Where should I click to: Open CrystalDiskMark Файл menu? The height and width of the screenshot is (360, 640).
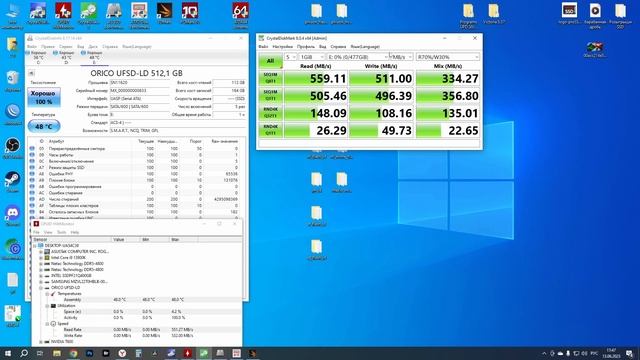pyautogui.click(x=263, y=47)
